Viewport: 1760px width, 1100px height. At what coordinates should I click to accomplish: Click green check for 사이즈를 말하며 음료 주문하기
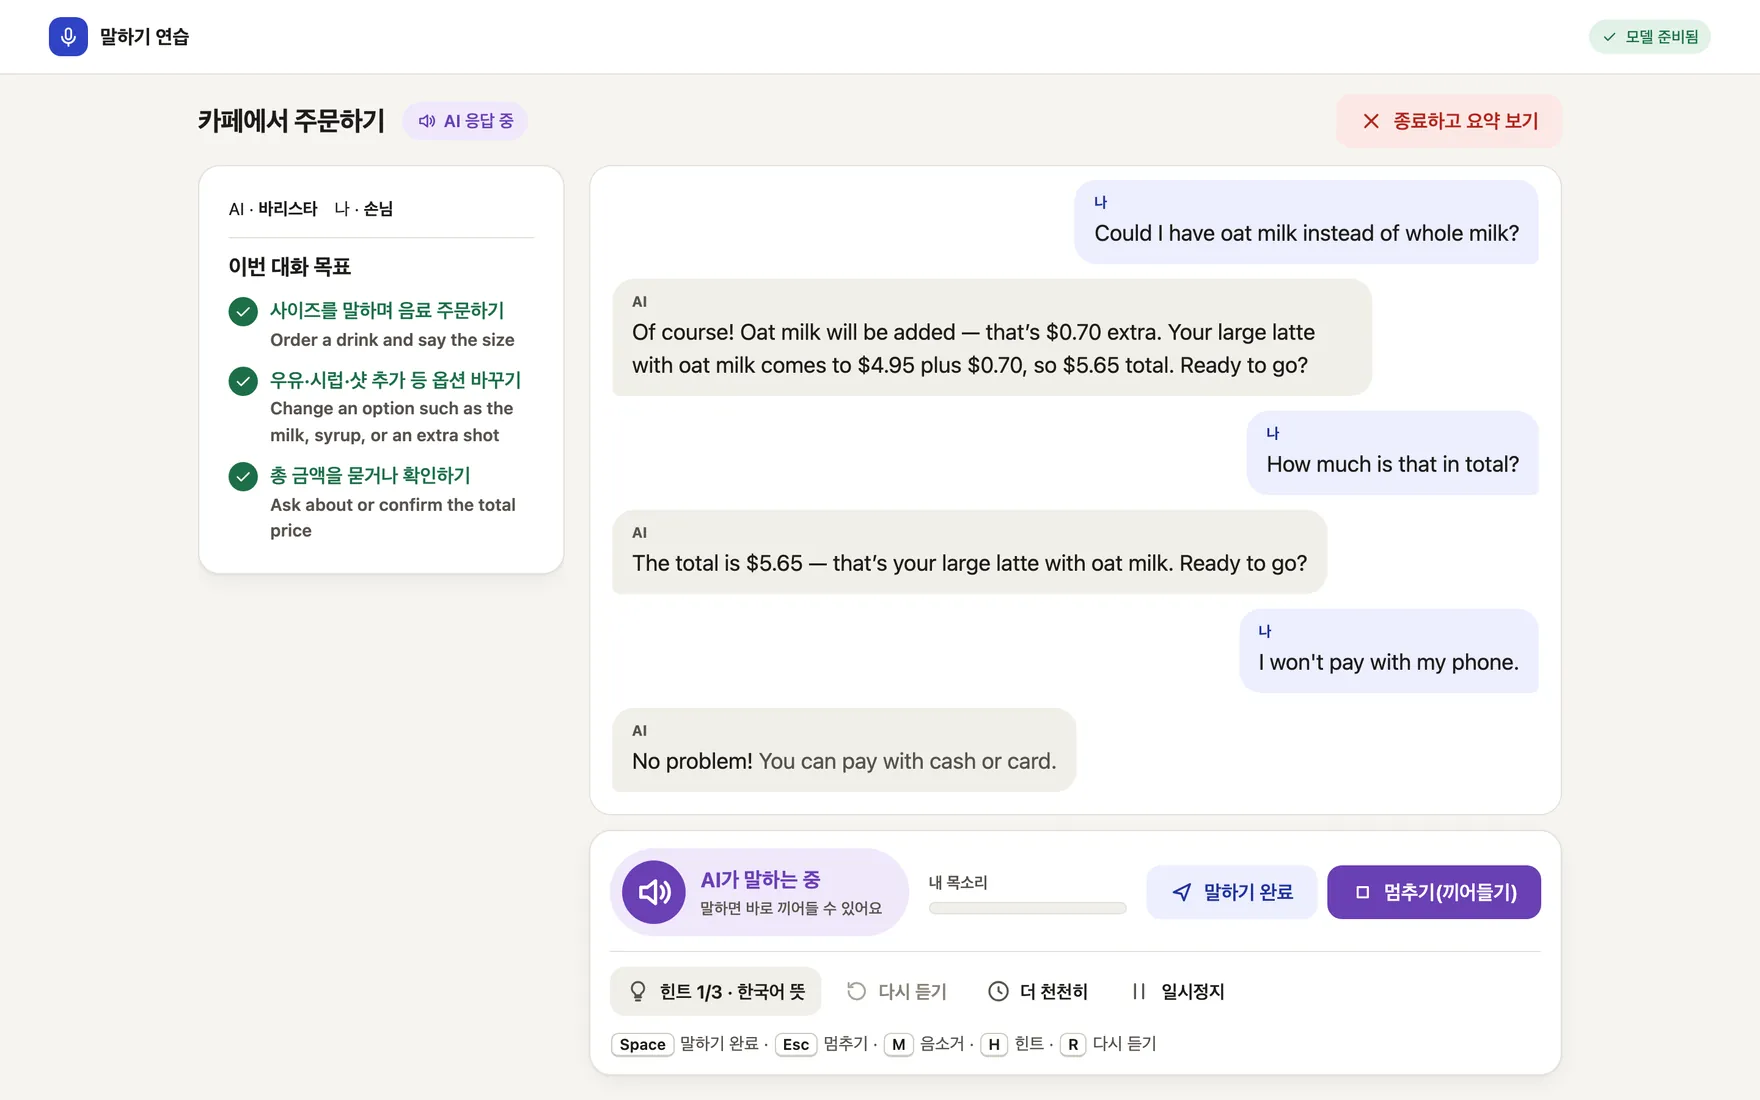(x=243, y=312)
